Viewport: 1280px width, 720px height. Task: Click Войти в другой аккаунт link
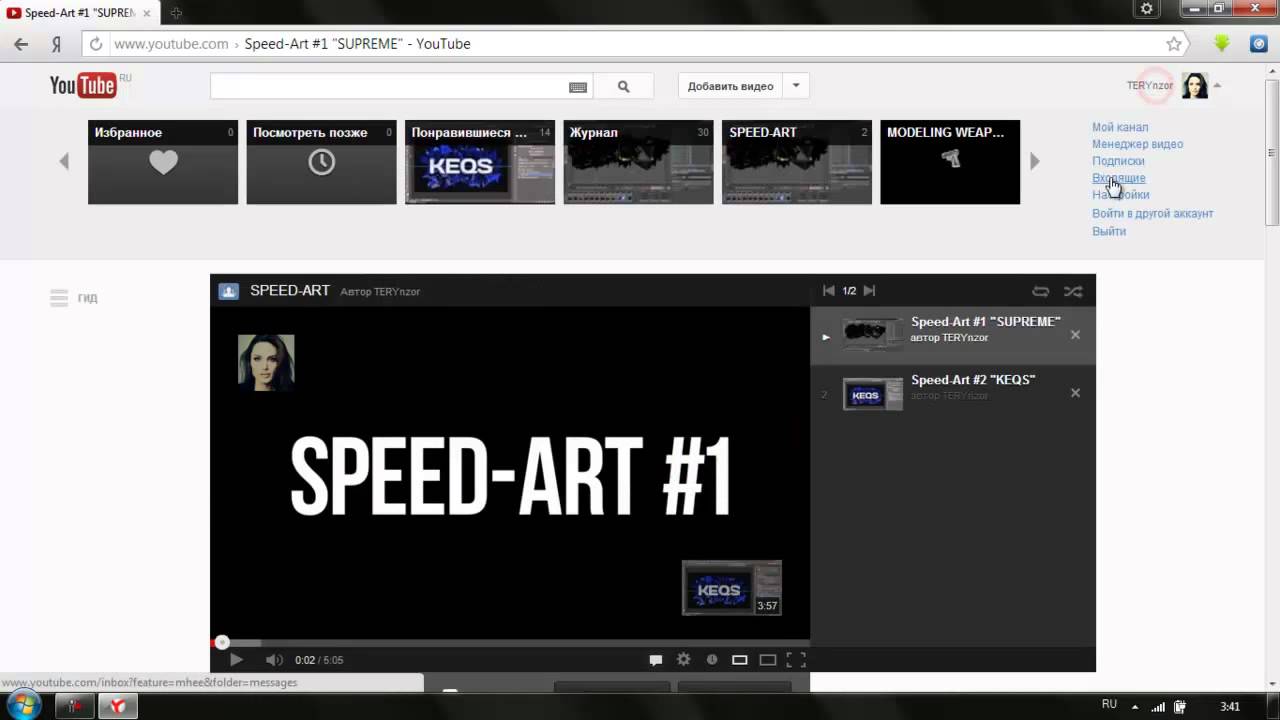[1152, 213]
